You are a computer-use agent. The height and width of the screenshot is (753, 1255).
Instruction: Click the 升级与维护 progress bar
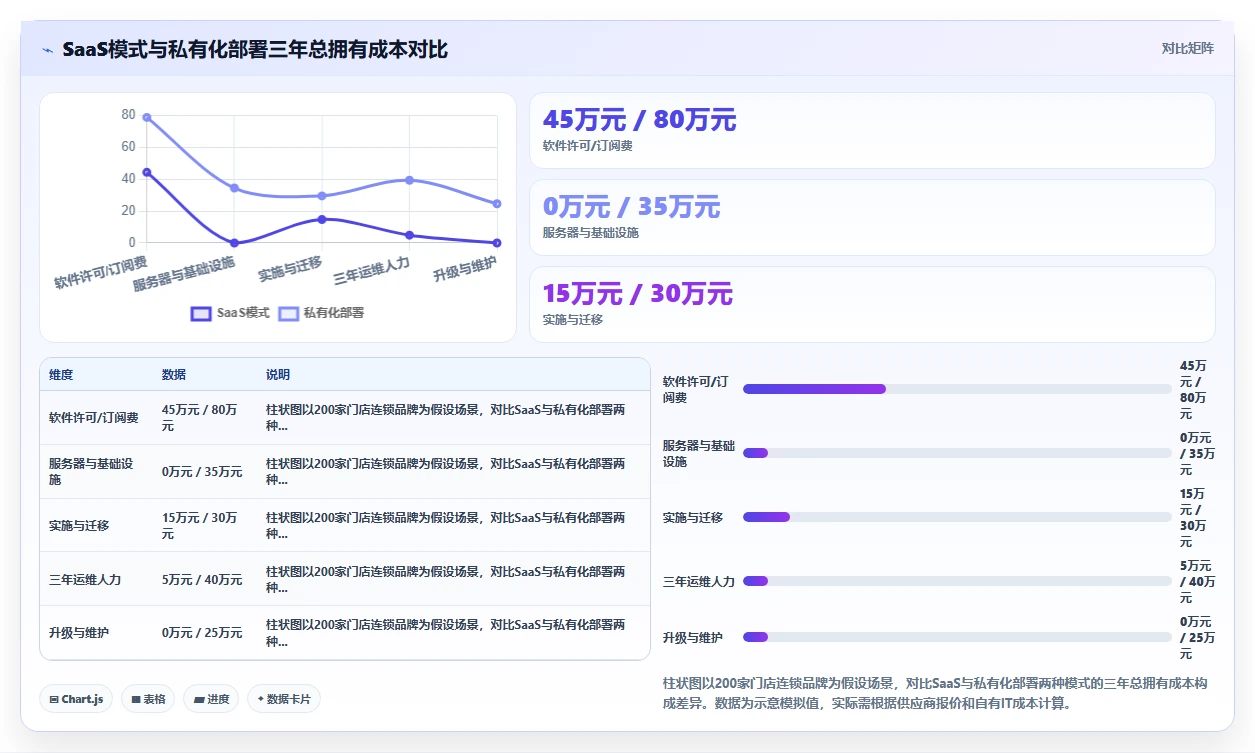(957, 637)
